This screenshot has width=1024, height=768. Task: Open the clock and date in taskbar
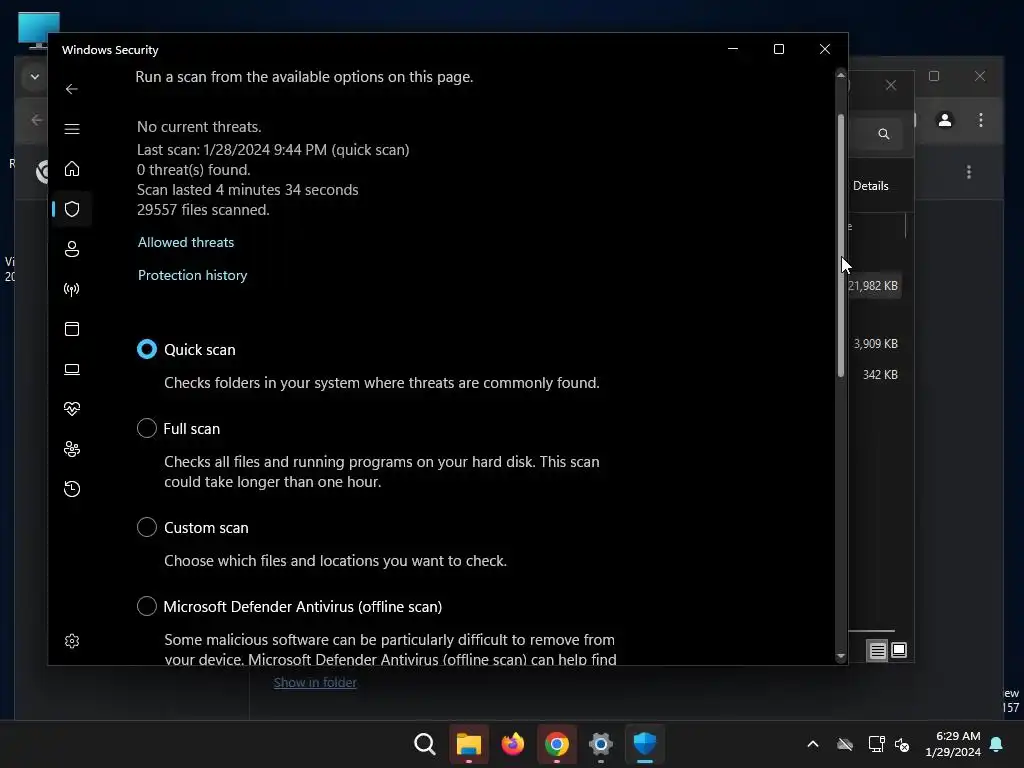(953, 744)
